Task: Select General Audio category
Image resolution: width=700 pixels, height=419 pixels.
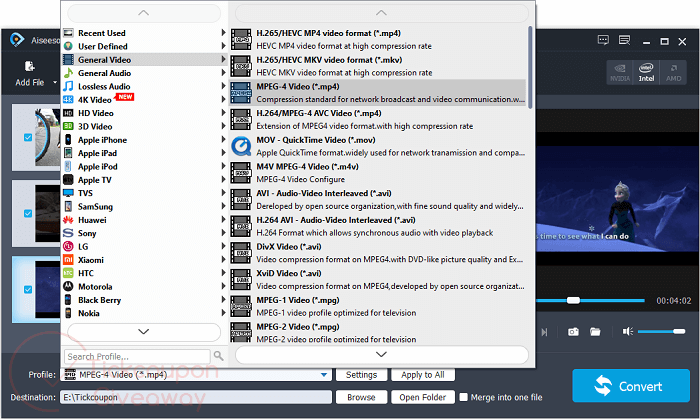Action: pyautogui.click(x=144, y=73)
